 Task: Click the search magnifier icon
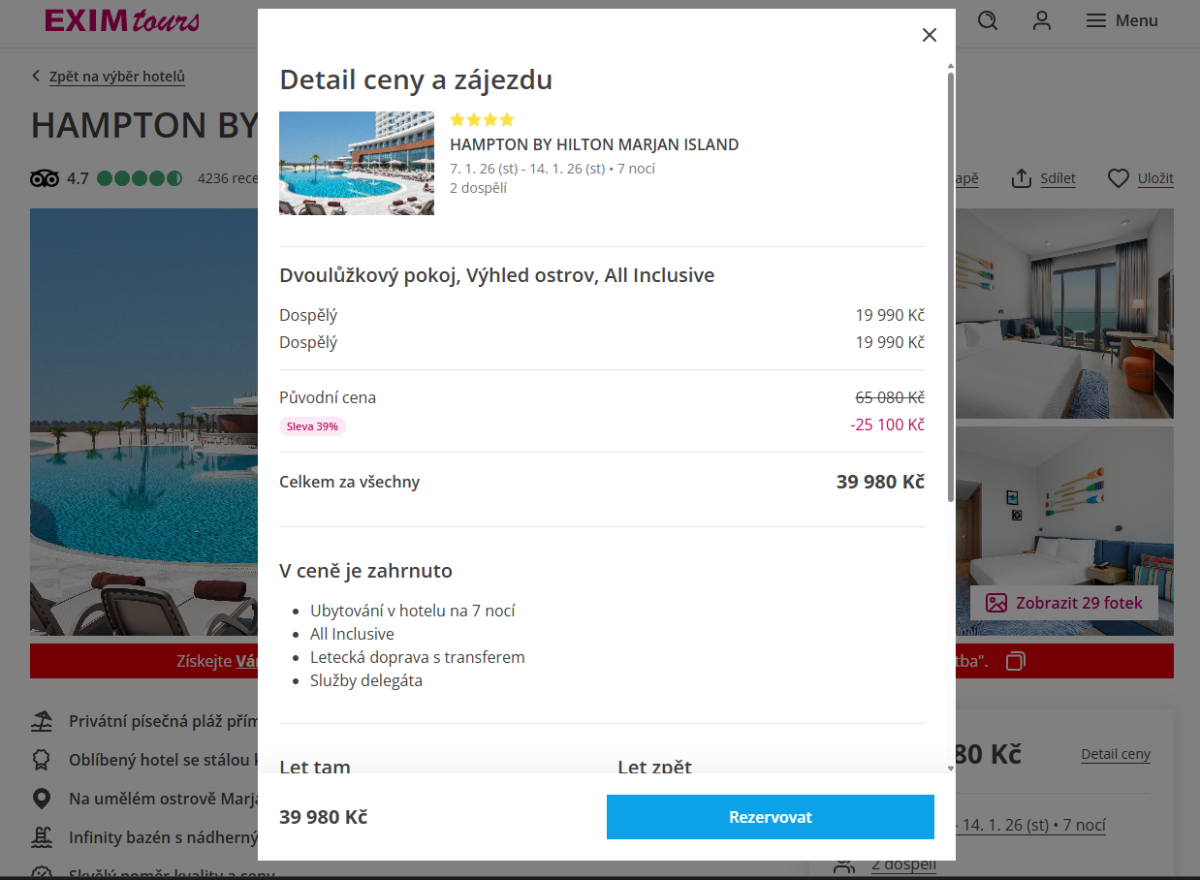point(988,21)
